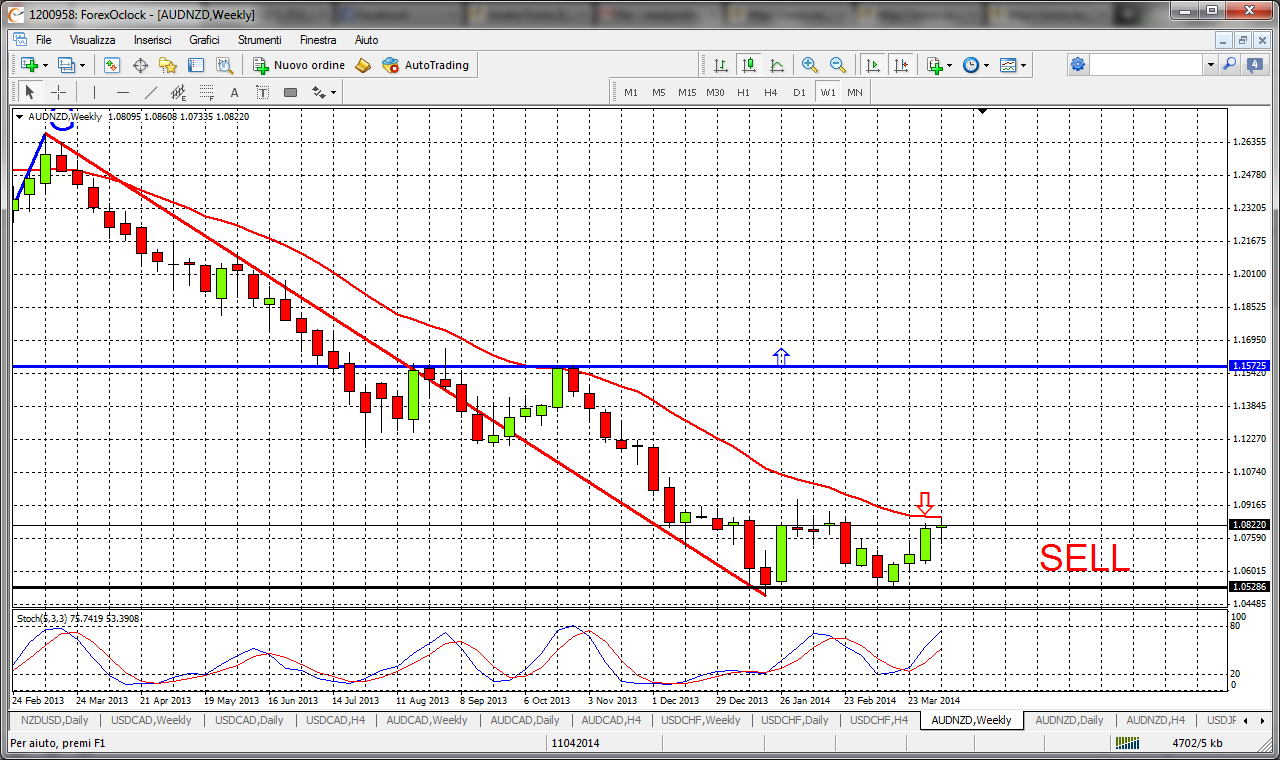Expand the new chart dropdown arrow

[45, 65]
